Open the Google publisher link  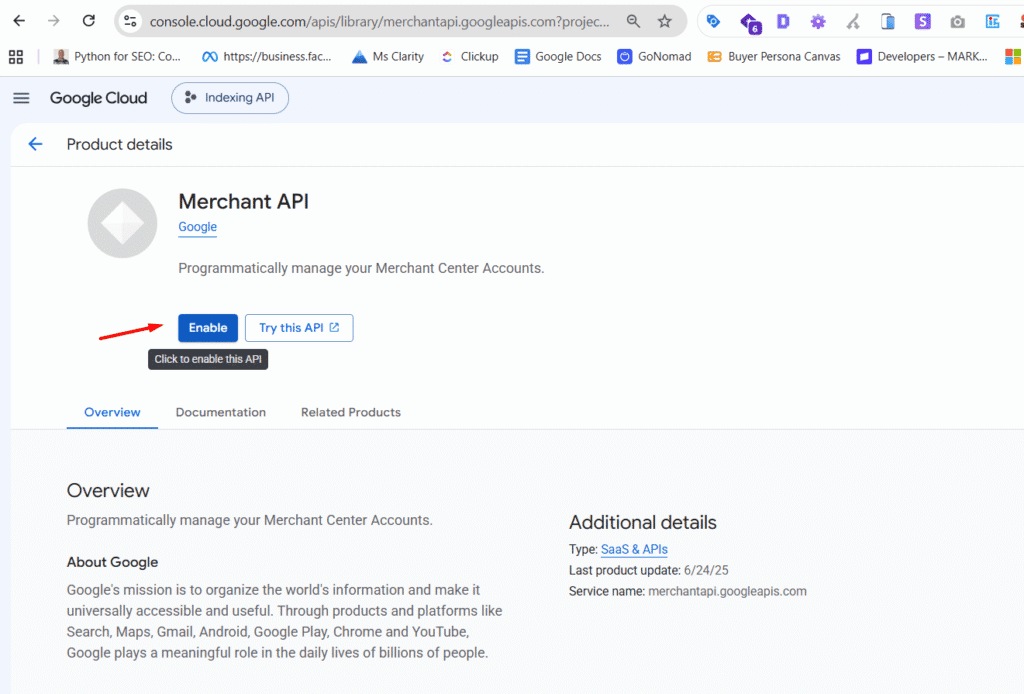(x=197, y=227)
